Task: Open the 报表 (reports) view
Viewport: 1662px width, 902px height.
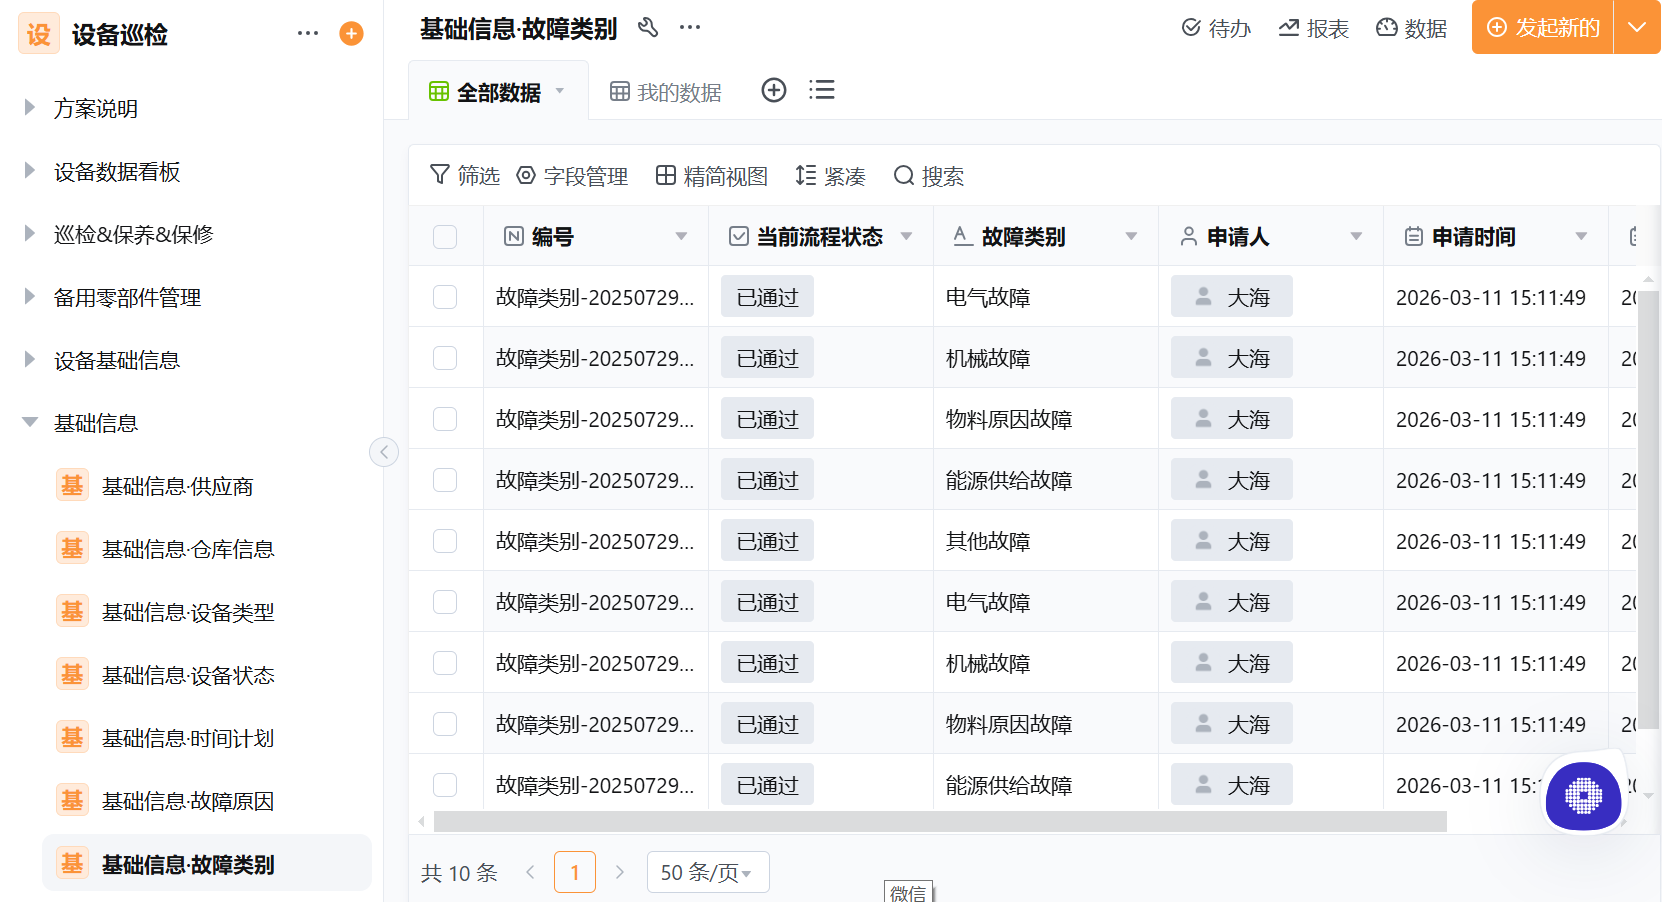Action: point(1314,28)
